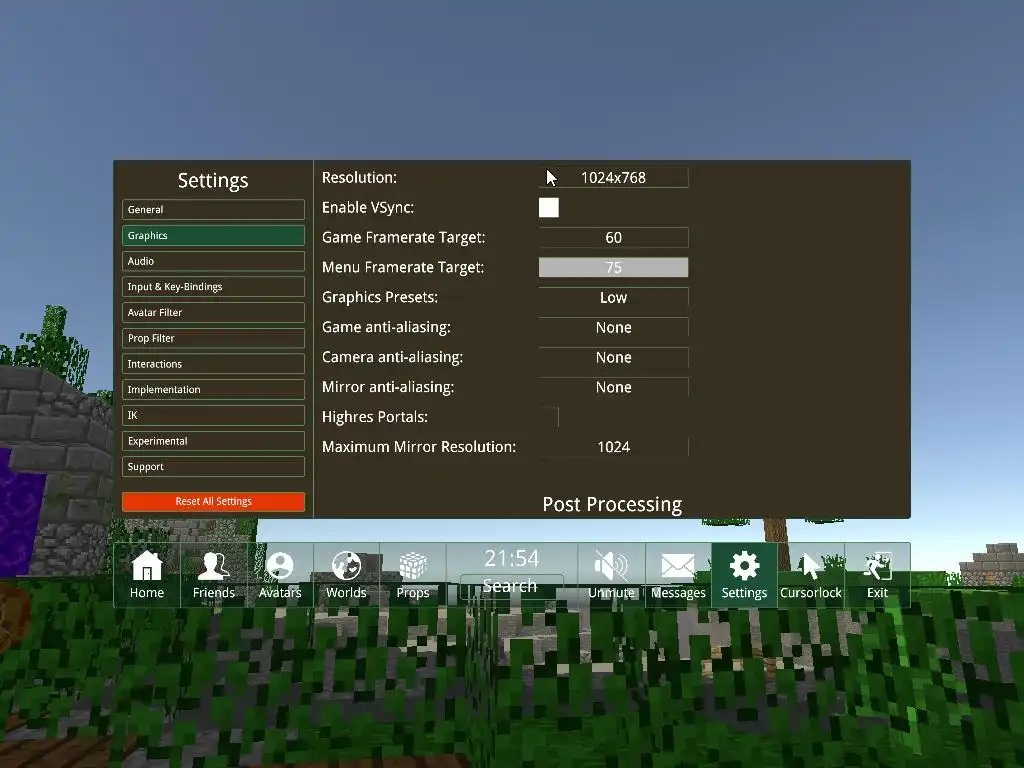
Task: Select the Prop Filter category
Action: coord(213,338)
